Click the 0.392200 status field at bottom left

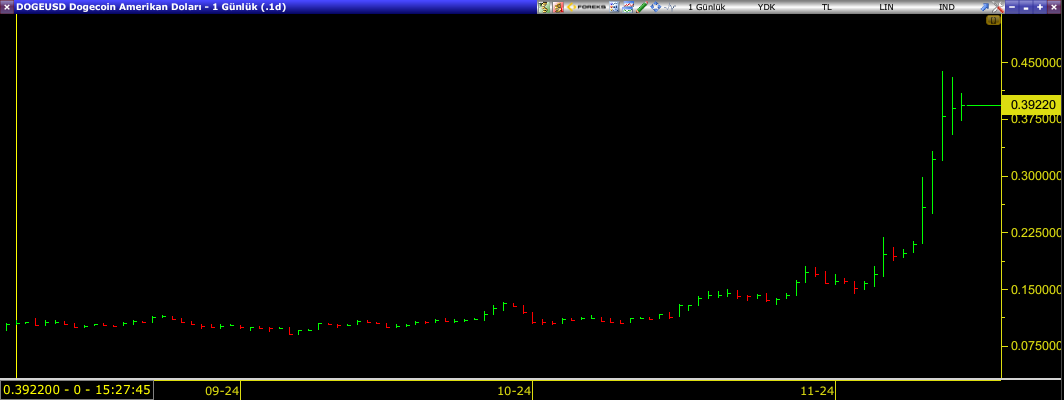(77, 390)
